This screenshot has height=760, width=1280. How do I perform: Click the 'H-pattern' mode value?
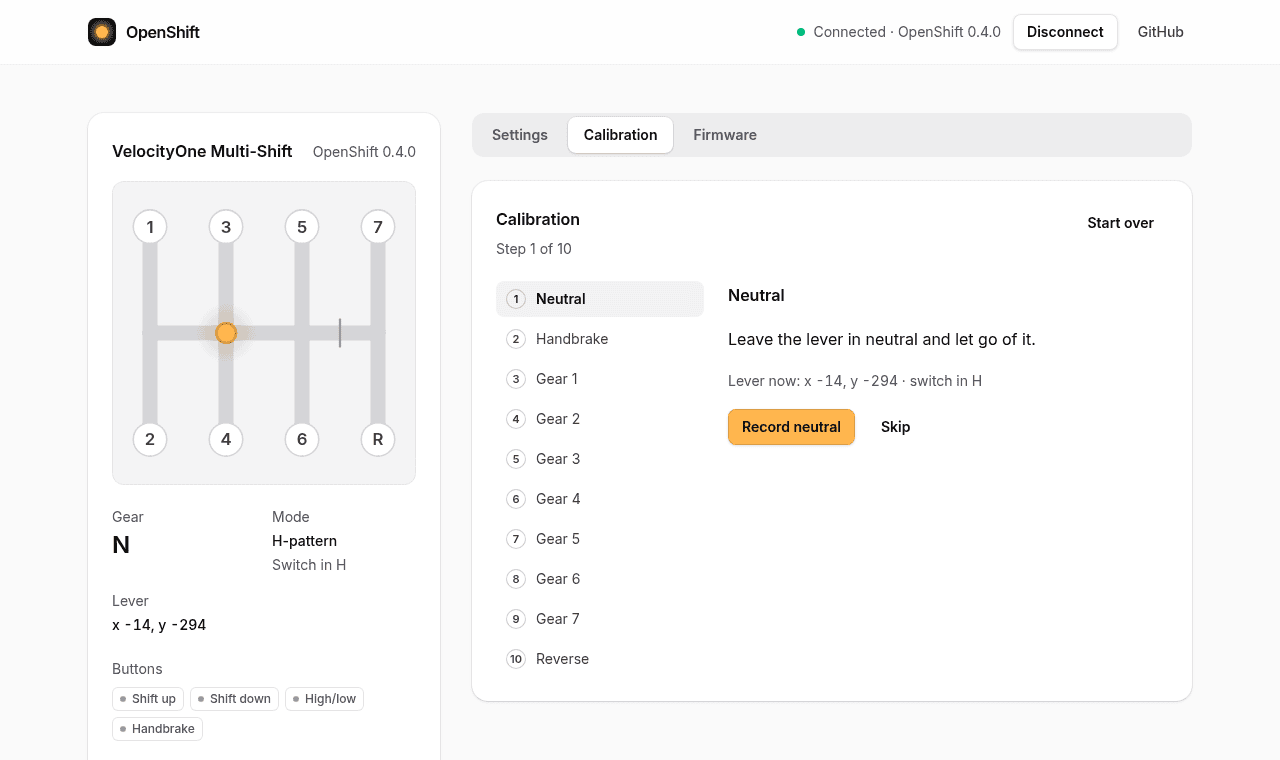pos(304,541)
